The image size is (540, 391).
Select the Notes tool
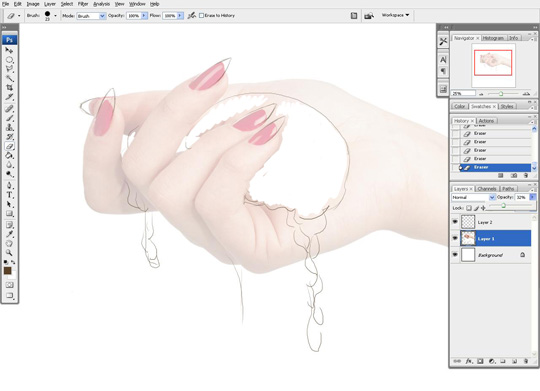9,225
